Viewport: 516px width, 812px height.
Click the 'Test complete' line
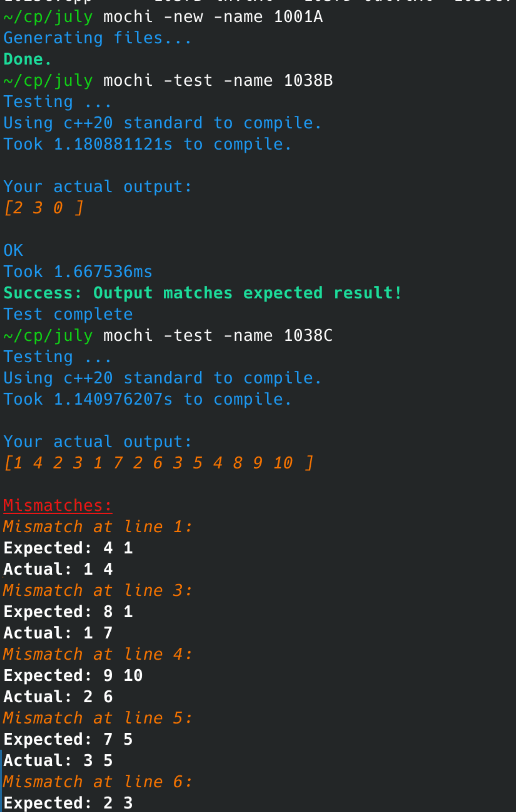coord(68,314)
